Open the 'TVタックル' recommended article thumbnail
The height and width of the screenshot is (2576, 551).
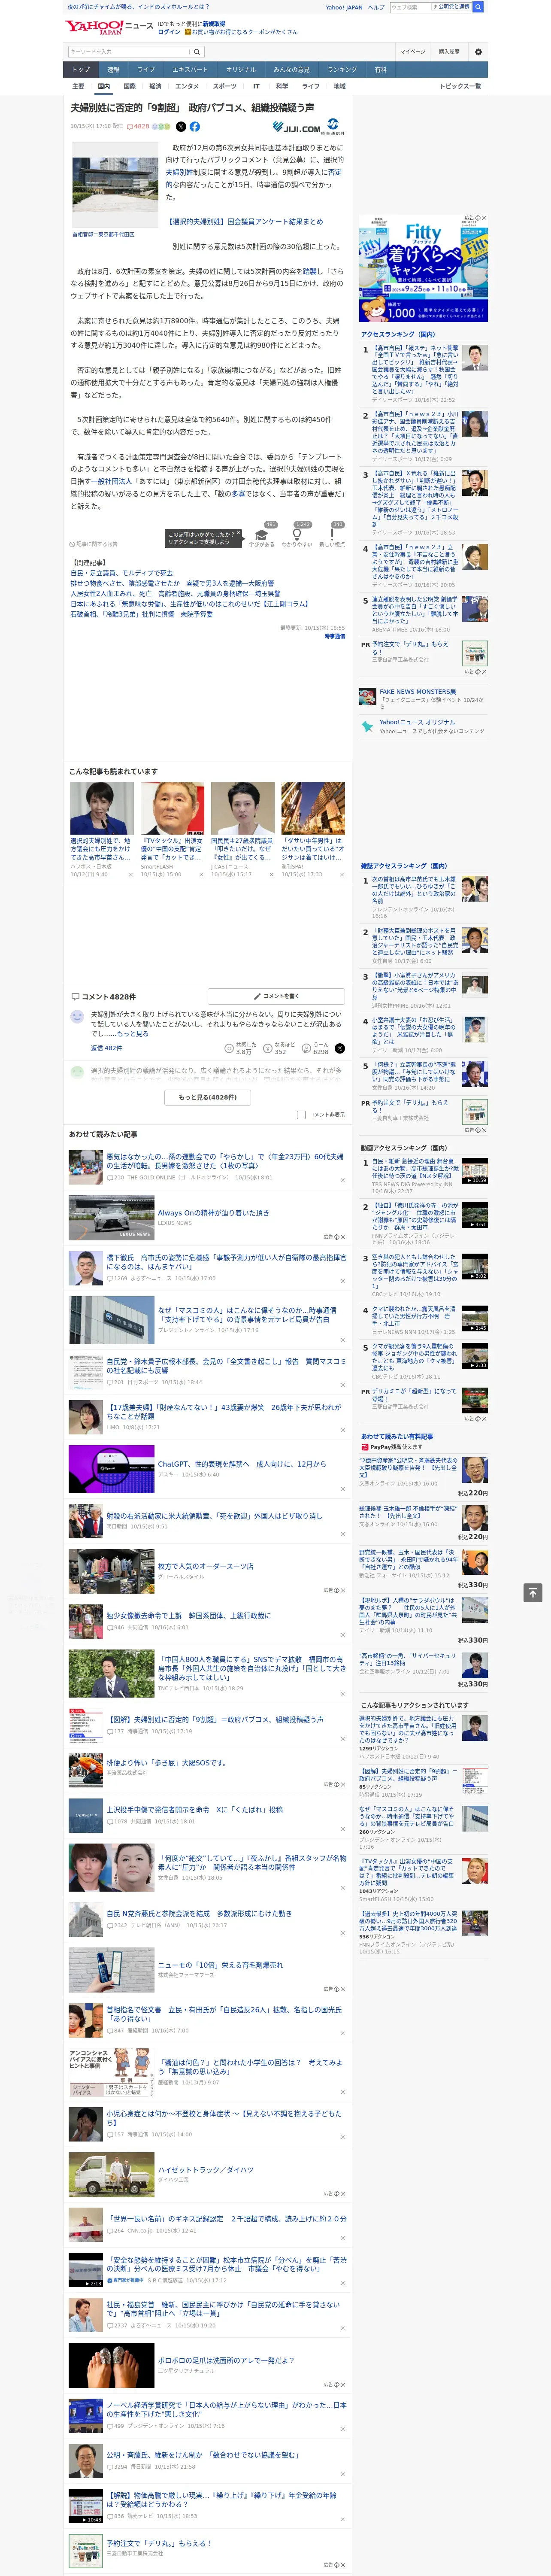[172, 808]
